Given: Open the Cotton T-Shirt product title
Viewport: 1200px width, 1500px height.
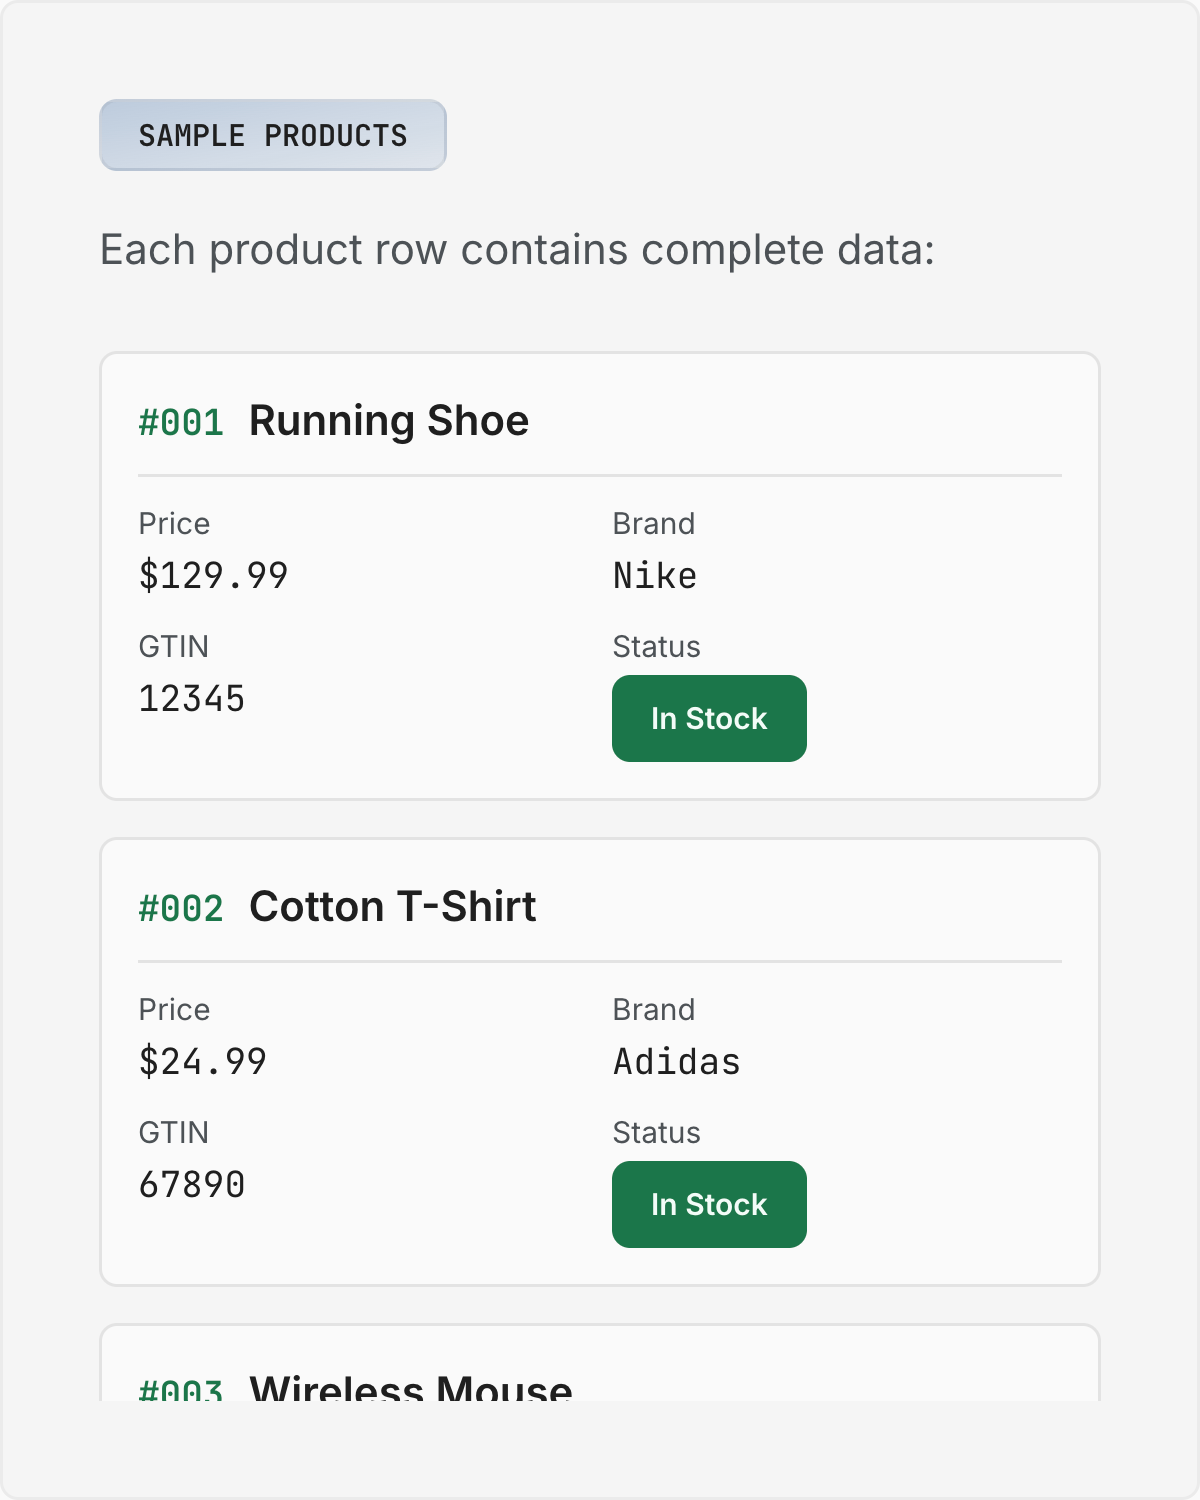Looking at the screenshot, I should [393, 907].
